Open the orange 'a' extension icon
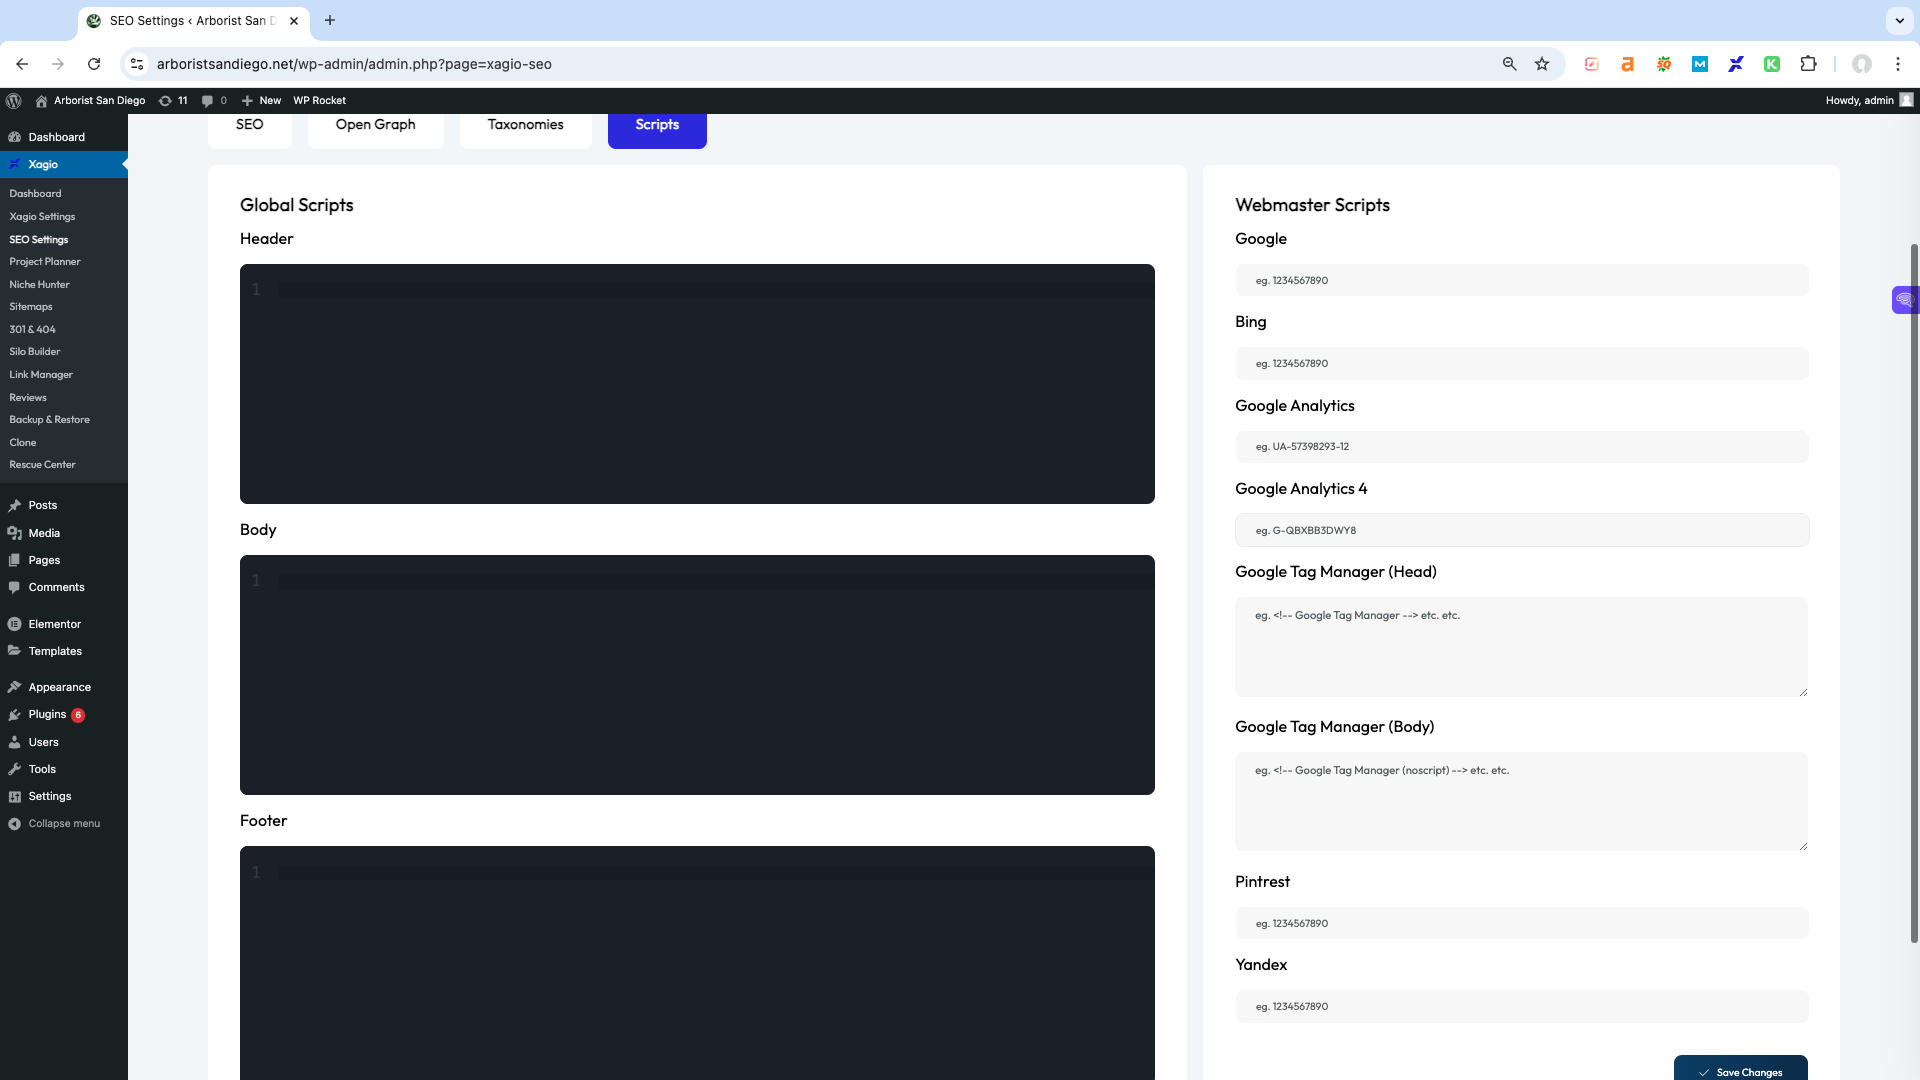Viewport: 1920px width, 1080px height. point(1628,64)
